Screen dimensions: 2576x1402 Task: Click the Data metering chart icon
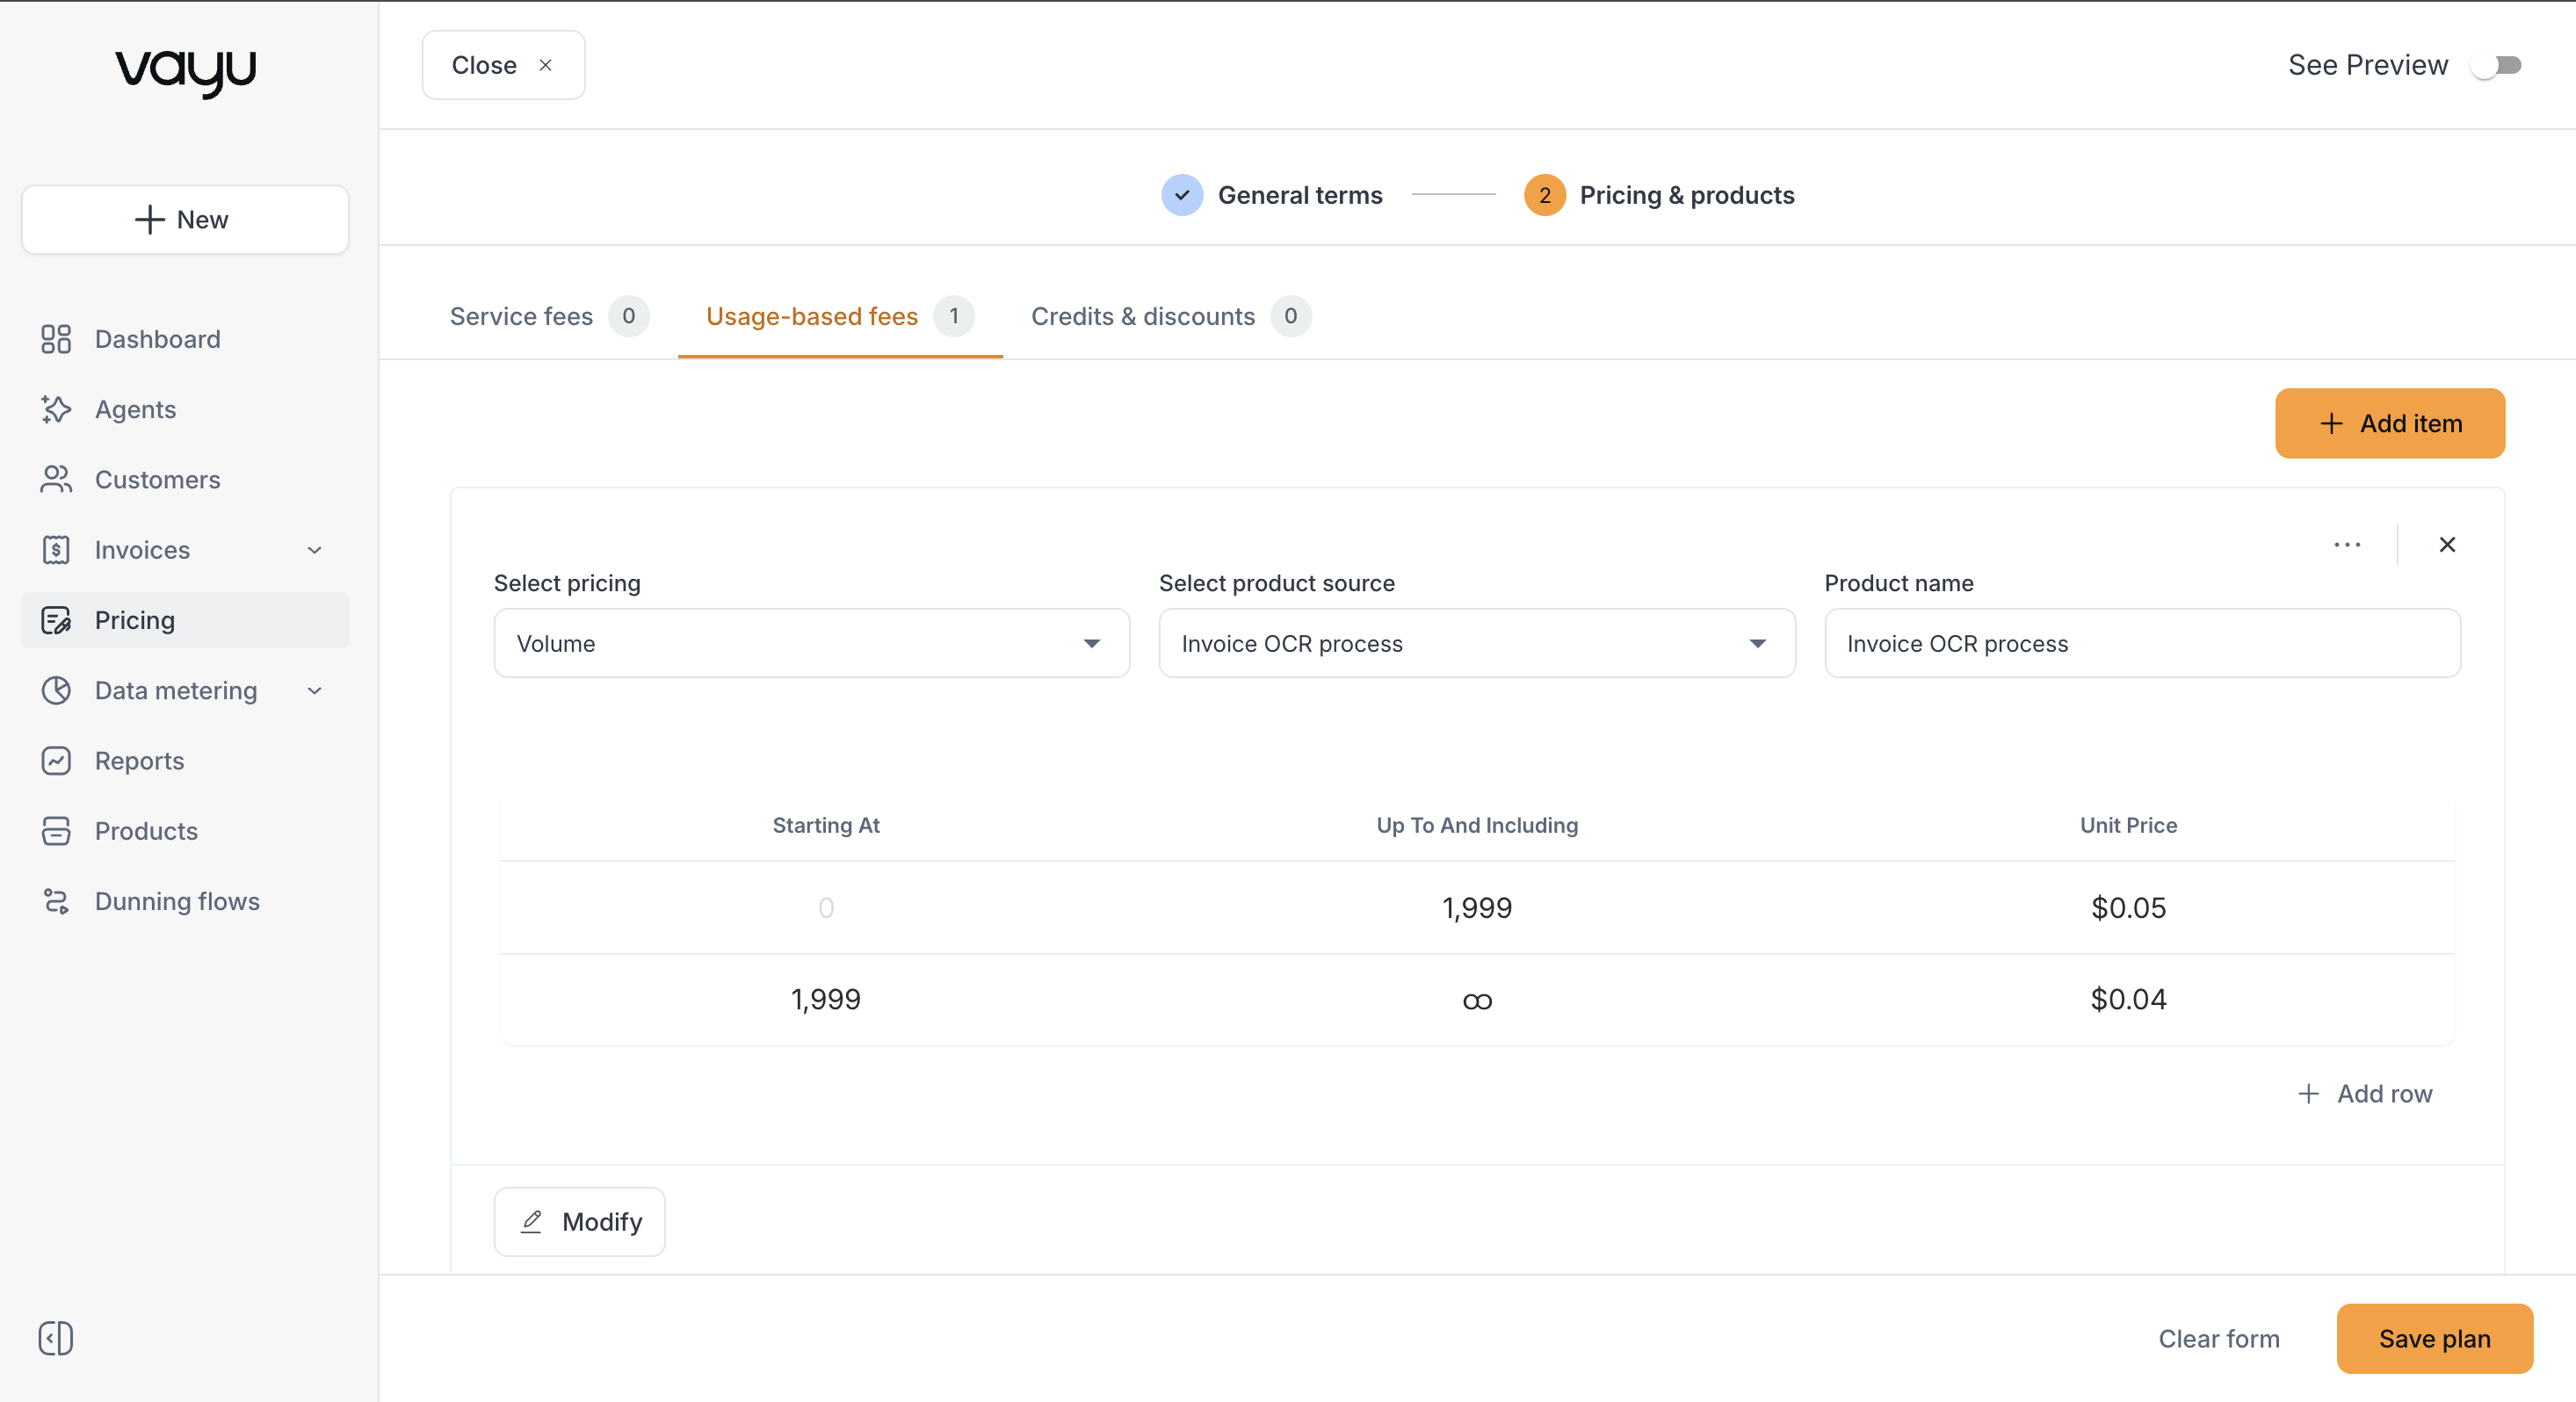tap(56, 690)
